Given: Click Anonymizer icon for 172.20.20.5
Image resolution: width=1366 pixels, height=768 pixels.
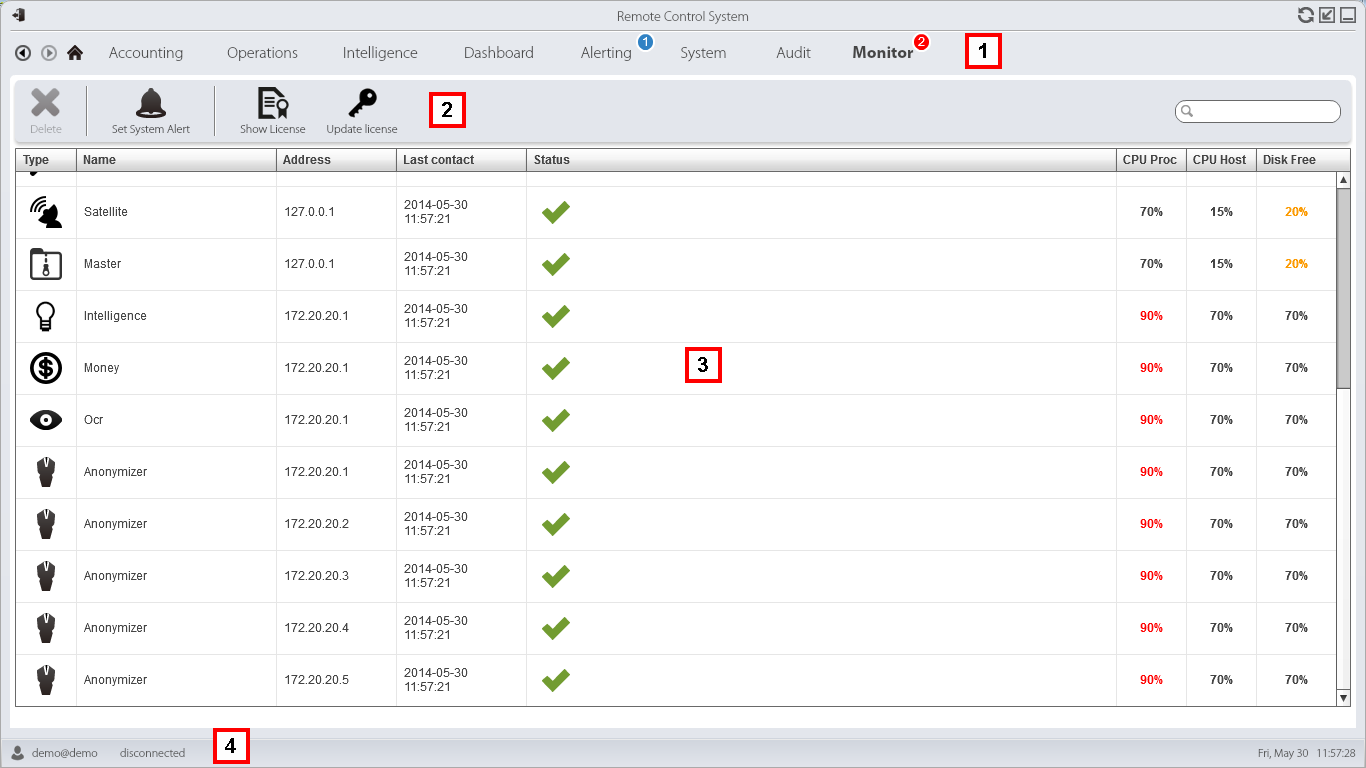Looking at the screenshot, I should coord(46,680).
